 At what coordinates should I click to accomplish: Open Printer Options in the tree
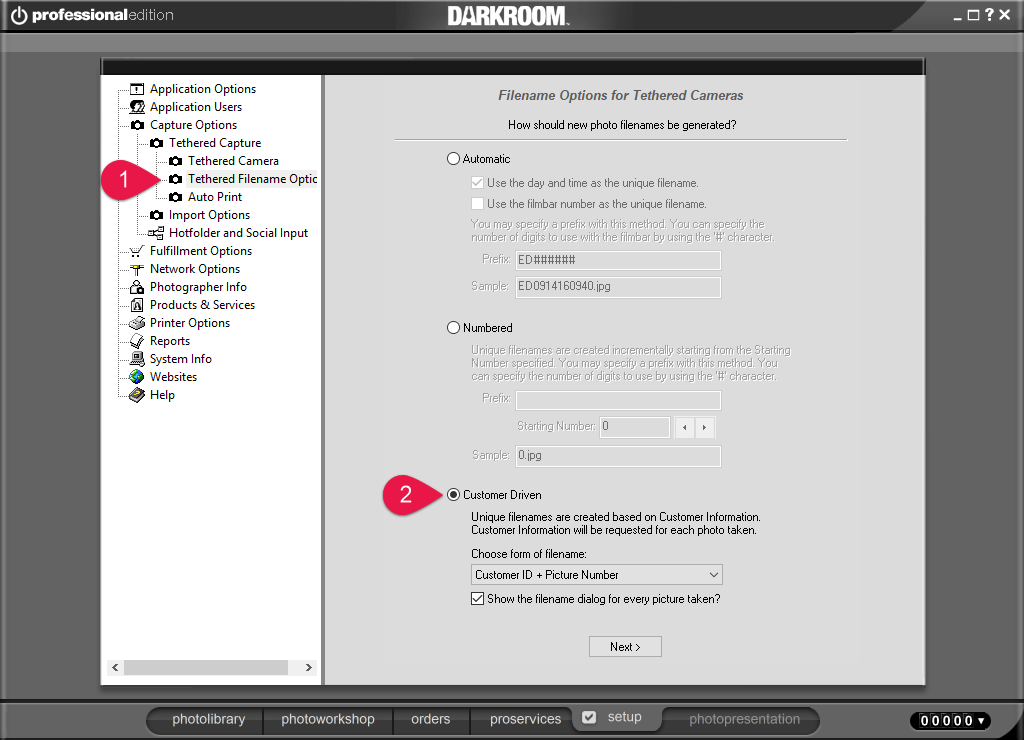189,323
